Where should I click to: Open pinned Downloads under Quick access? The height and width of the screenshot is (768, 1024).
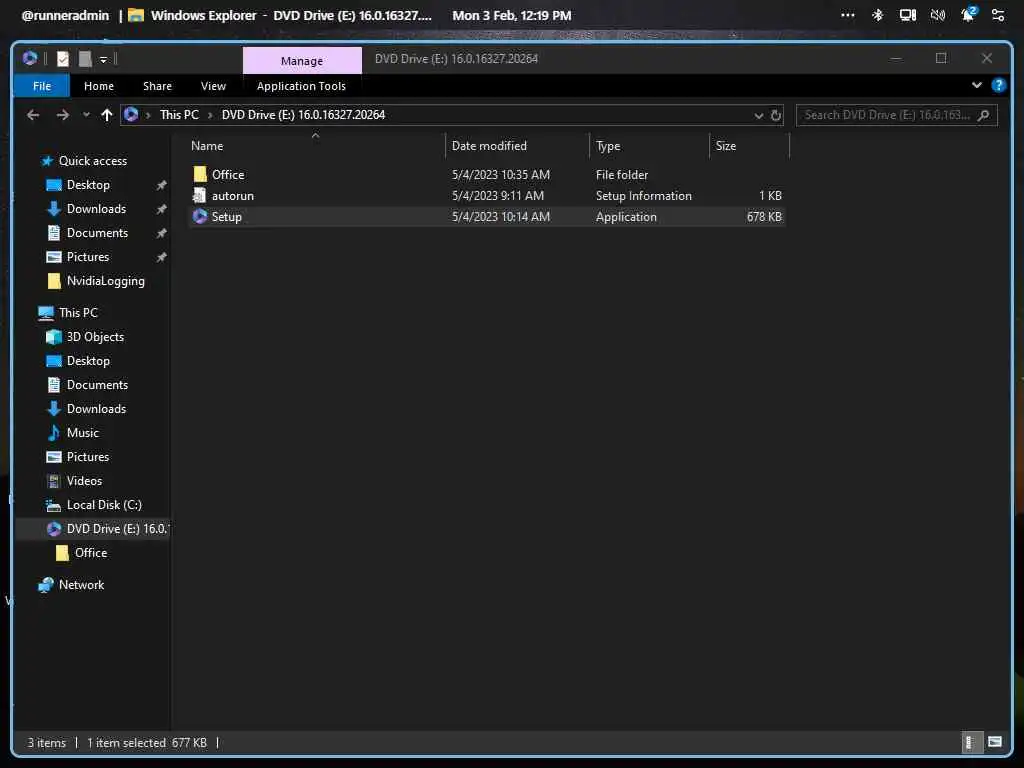[x=95, y=209]
